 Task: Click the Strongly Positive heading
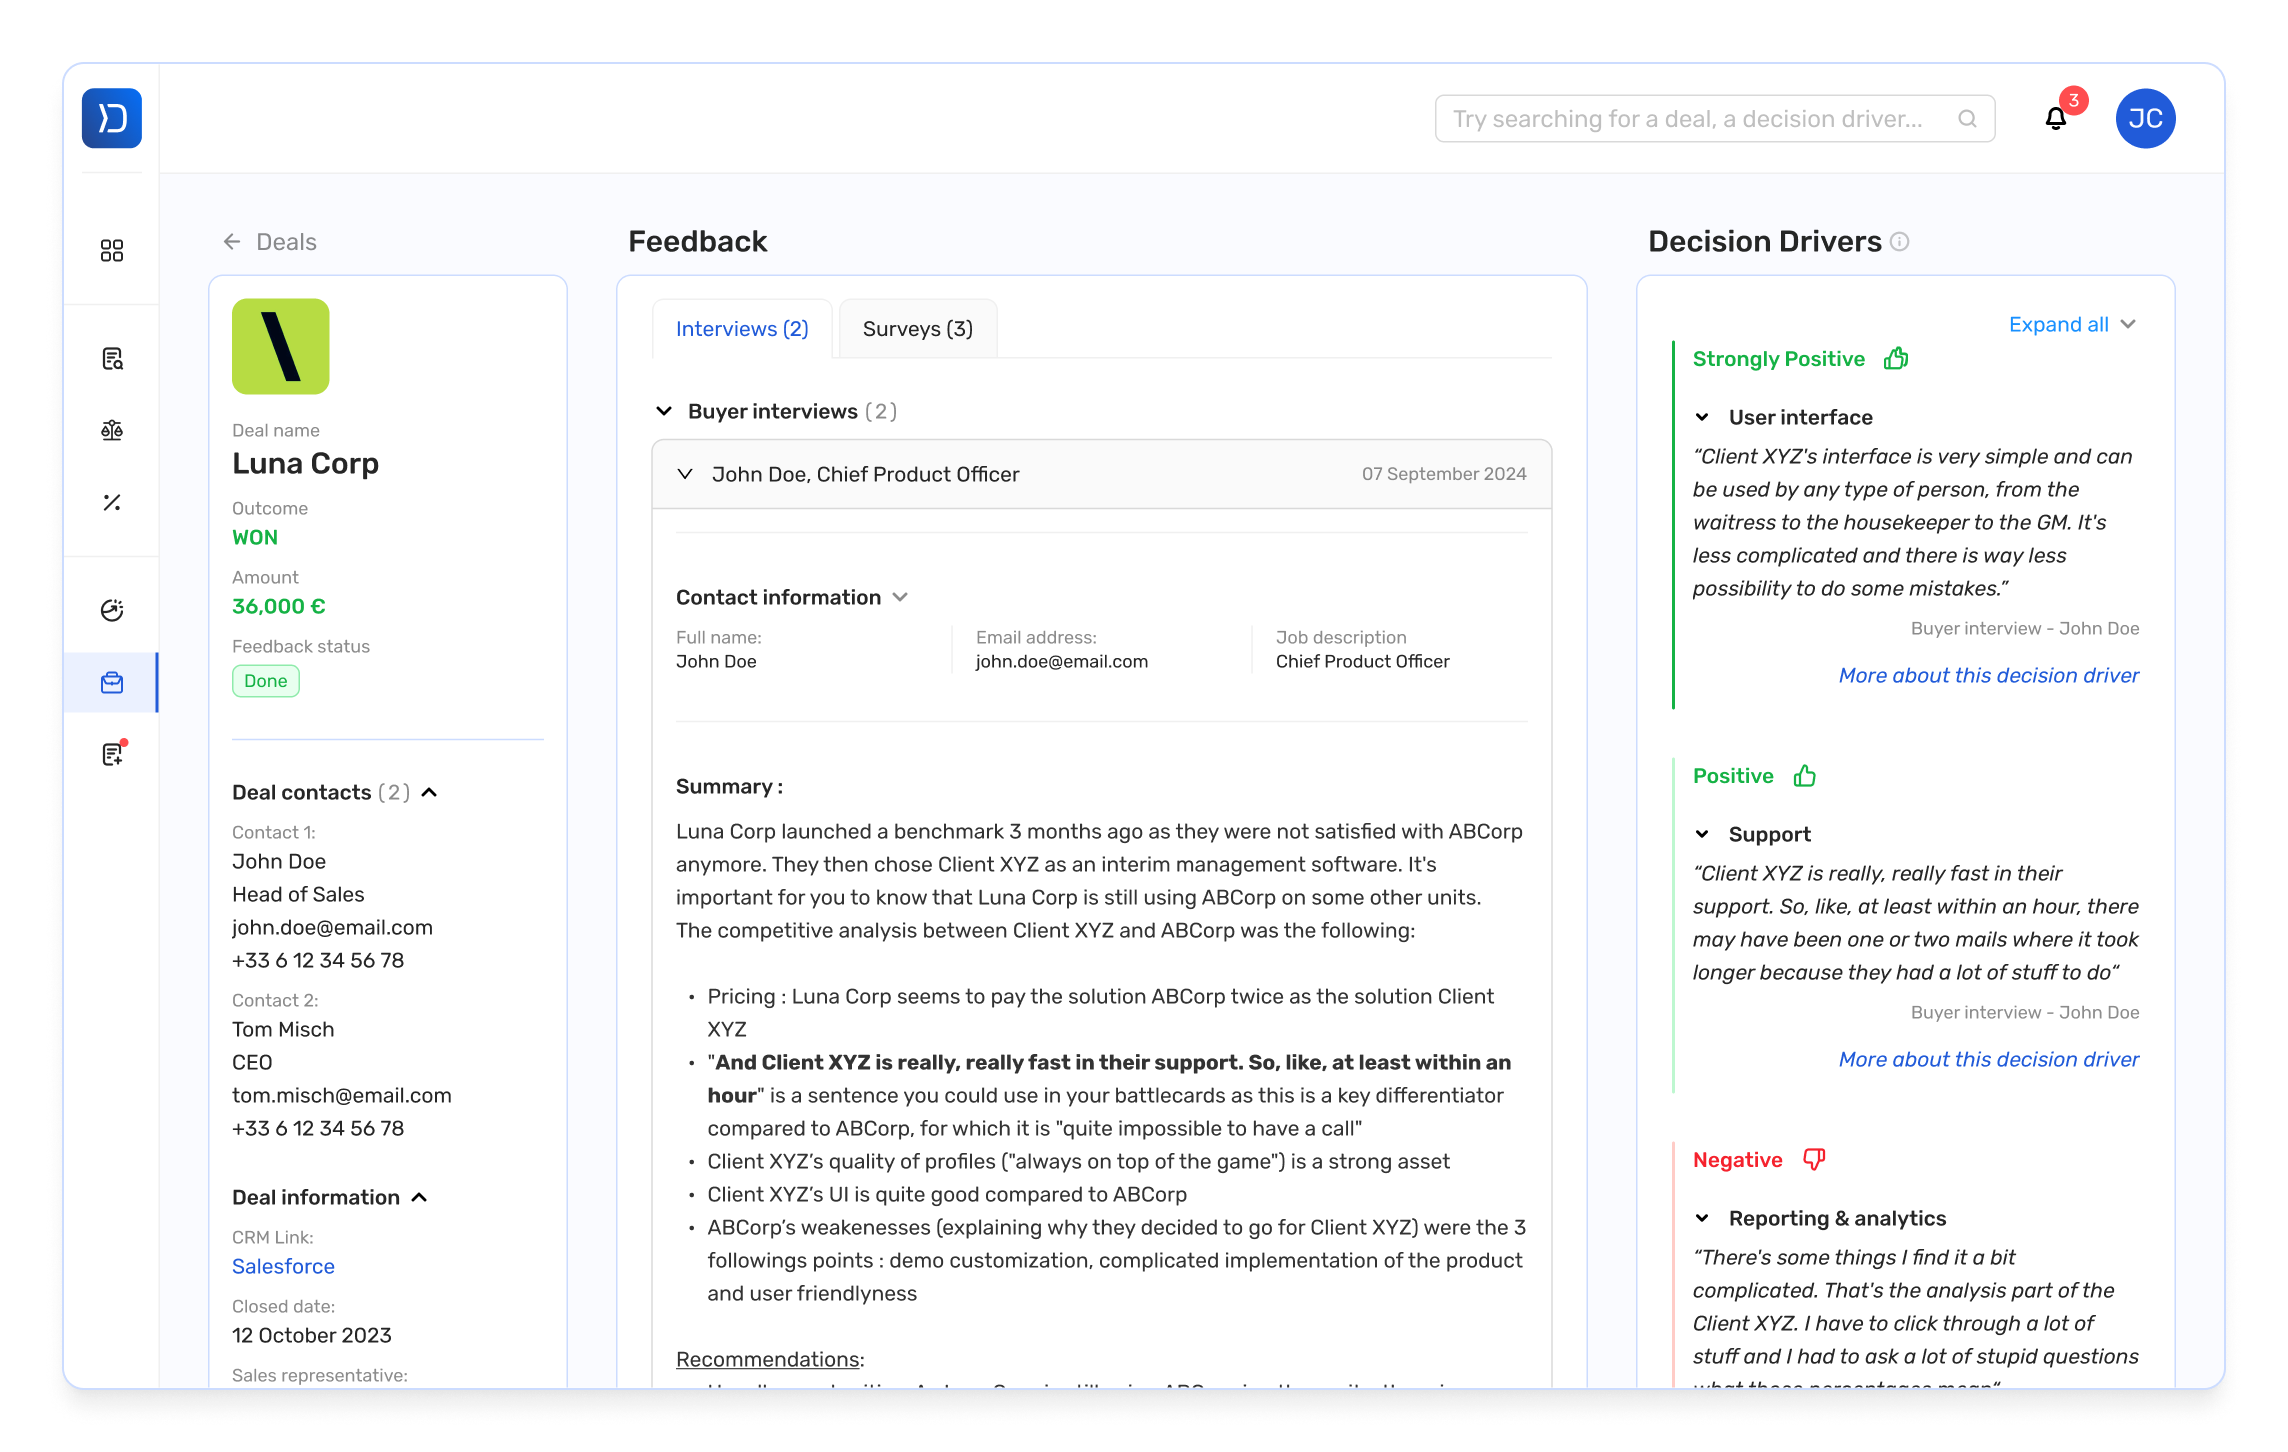tap(1778, 358)
